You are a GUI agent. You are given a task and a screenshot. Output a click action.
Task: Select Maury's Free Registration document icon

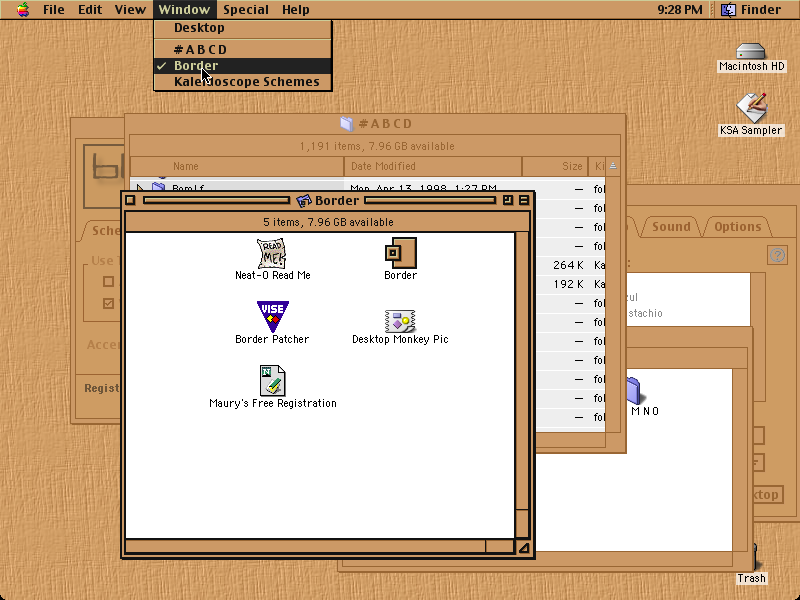click(272, 381)
